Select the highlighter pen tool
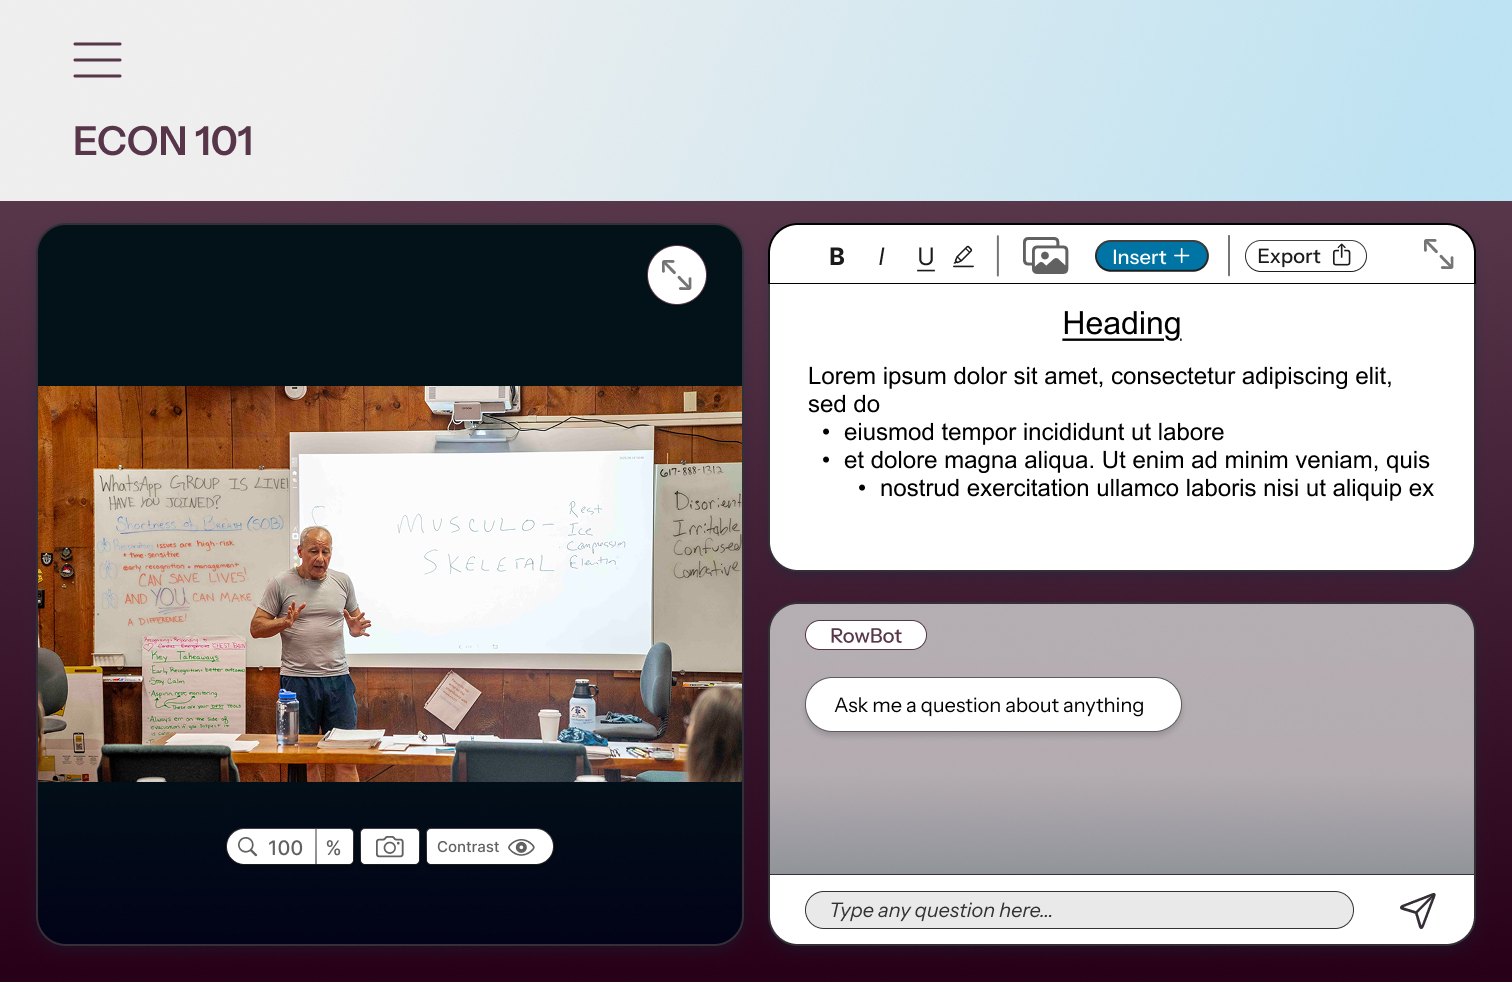 tap(963, 257)
